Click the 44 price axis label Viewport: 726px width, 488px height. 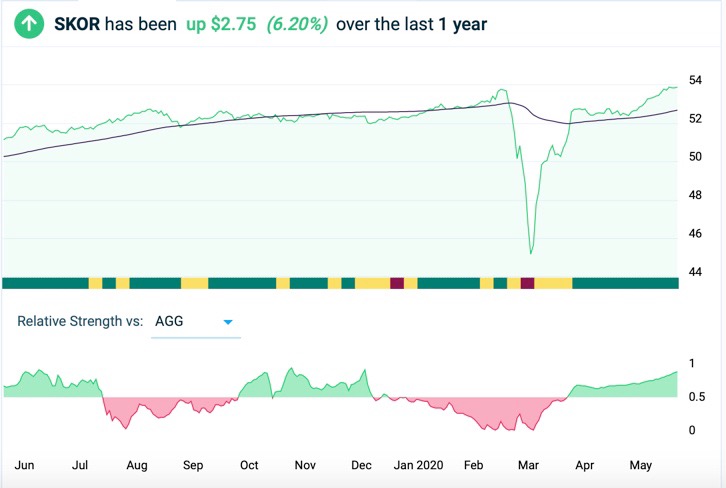[695, 273]
